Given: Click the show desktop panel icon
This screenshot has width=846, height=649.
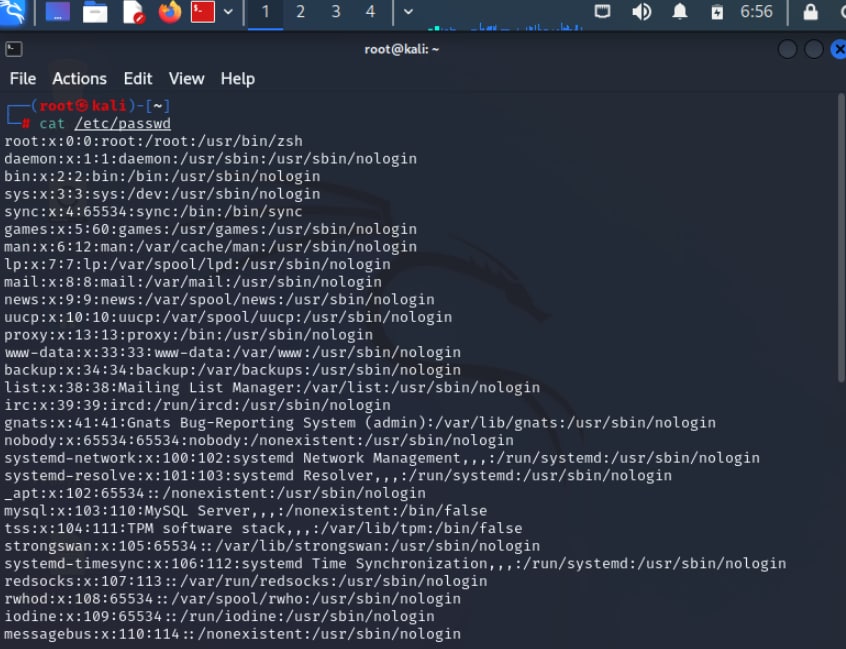Looking at the screenshot, I should [x=58, y=12].
